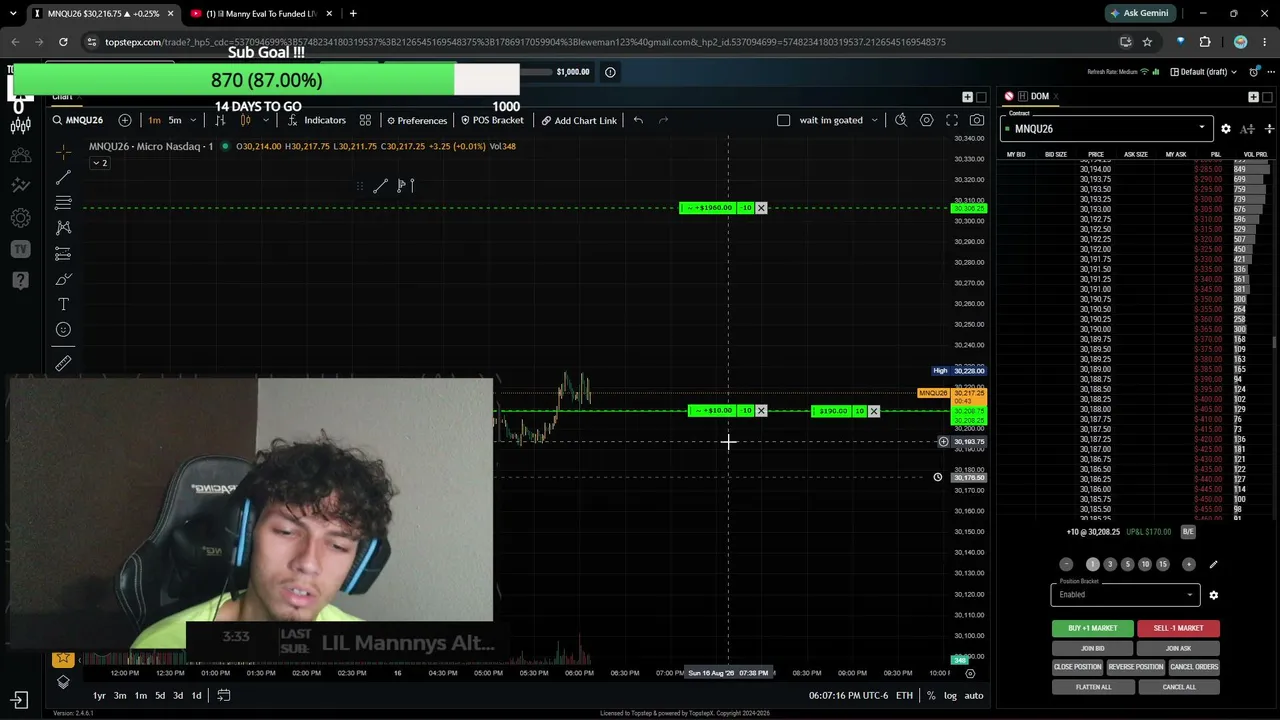Open the forecasting and measurement tool
This screenshot has width=1280, height=720.
tap(63, 253)
